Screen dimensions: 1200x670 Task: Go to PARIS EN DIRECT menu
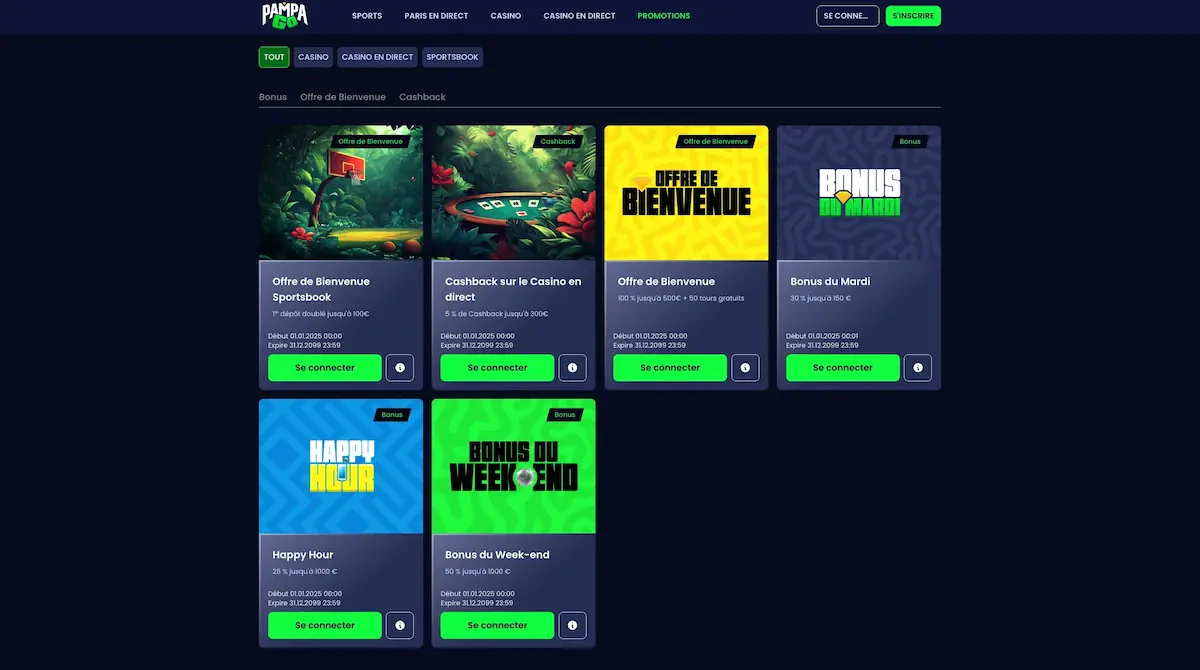436,16
